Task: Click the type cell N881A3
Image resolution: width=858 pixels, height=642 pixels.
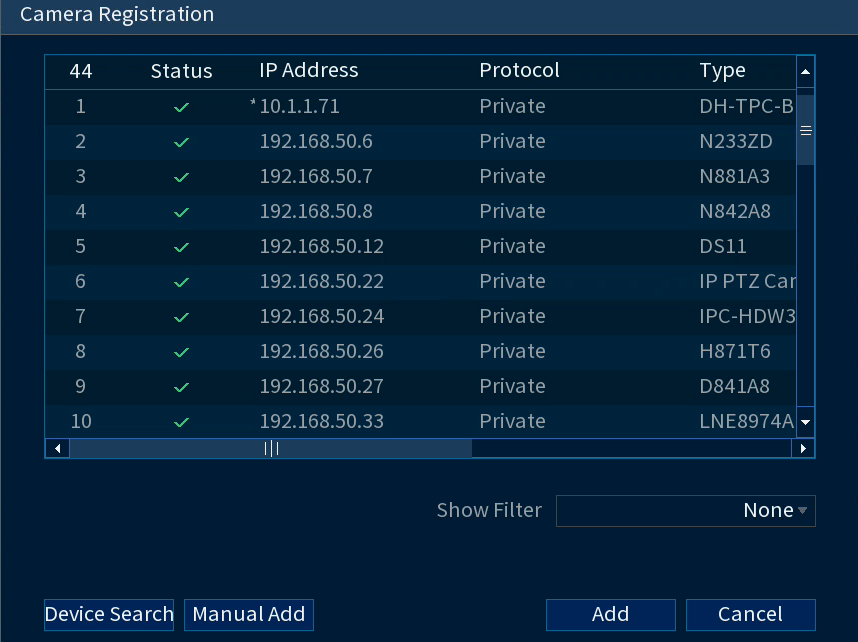Action: [x=735, y=176]
